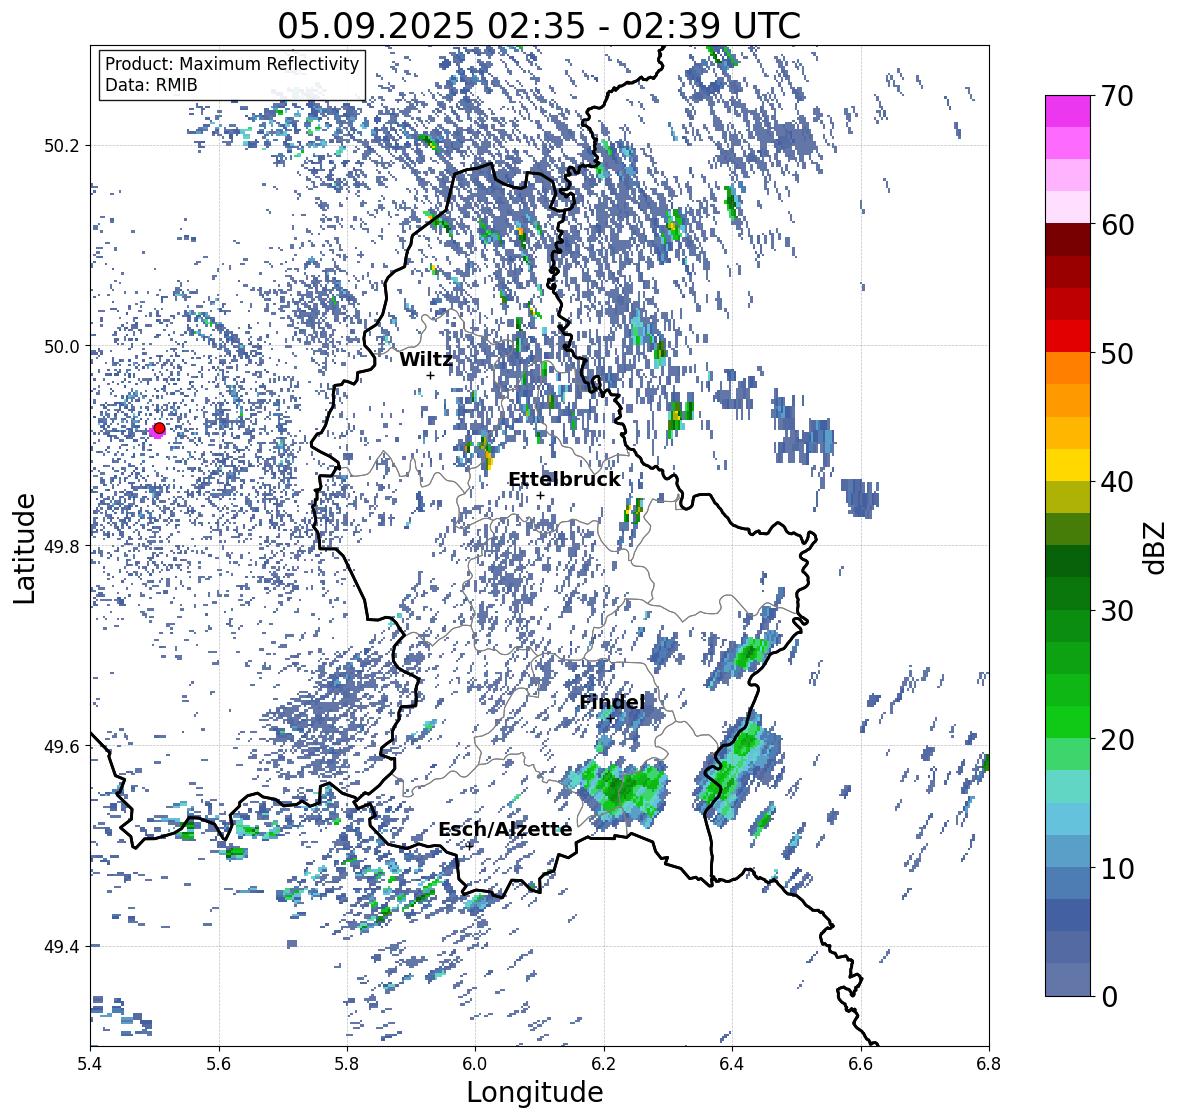Click the 6.2 longitude tick label
Image resolution: width=1179 pixels, height=1117 pixels.
tap(604, 1064)
